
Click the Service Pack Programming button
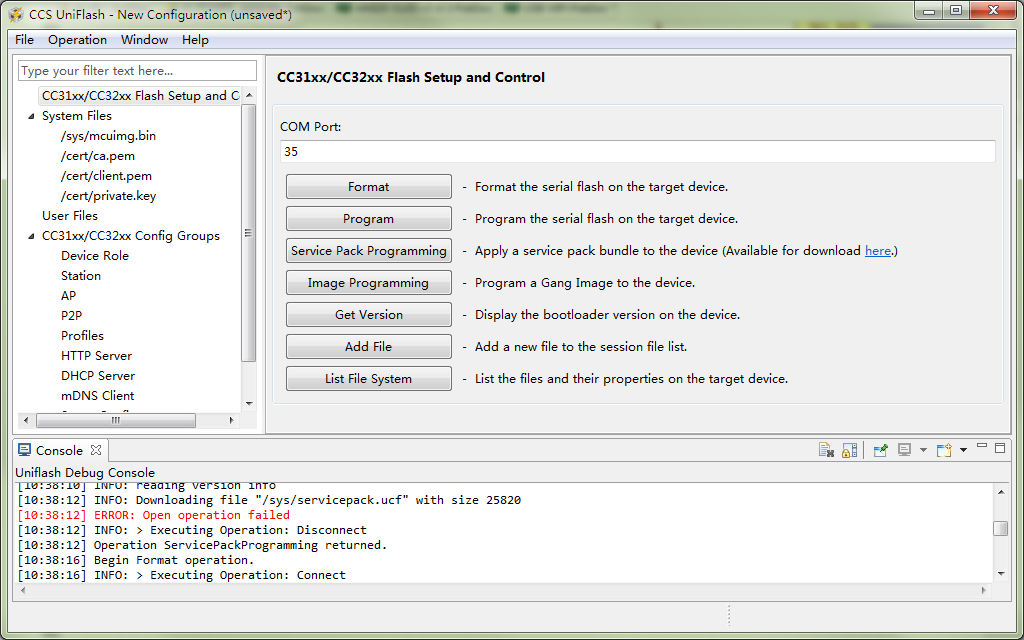(368, 251)
